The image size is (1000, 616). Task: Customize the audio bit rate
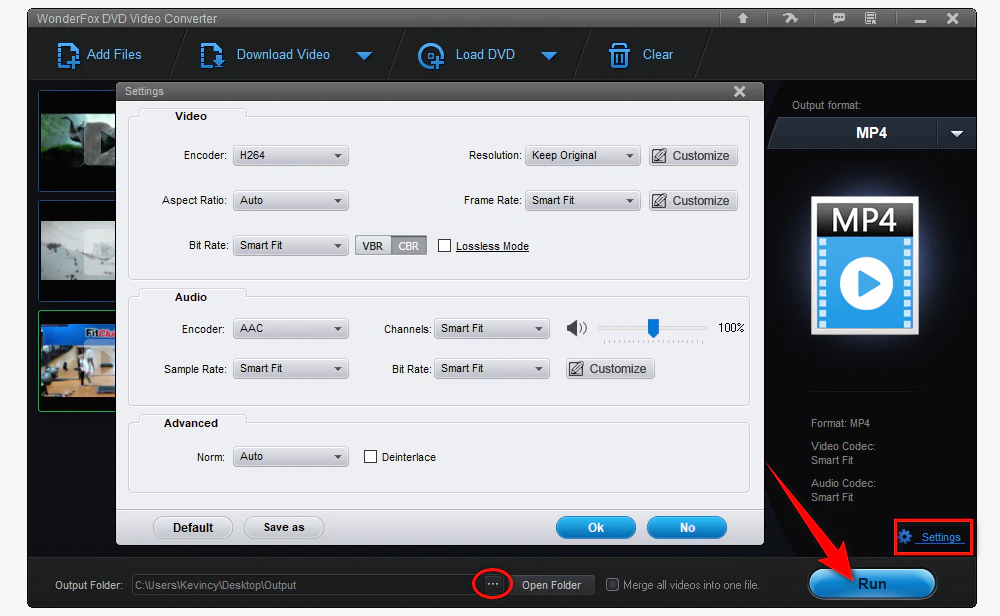pyautogui.click(x=610, y=369)
